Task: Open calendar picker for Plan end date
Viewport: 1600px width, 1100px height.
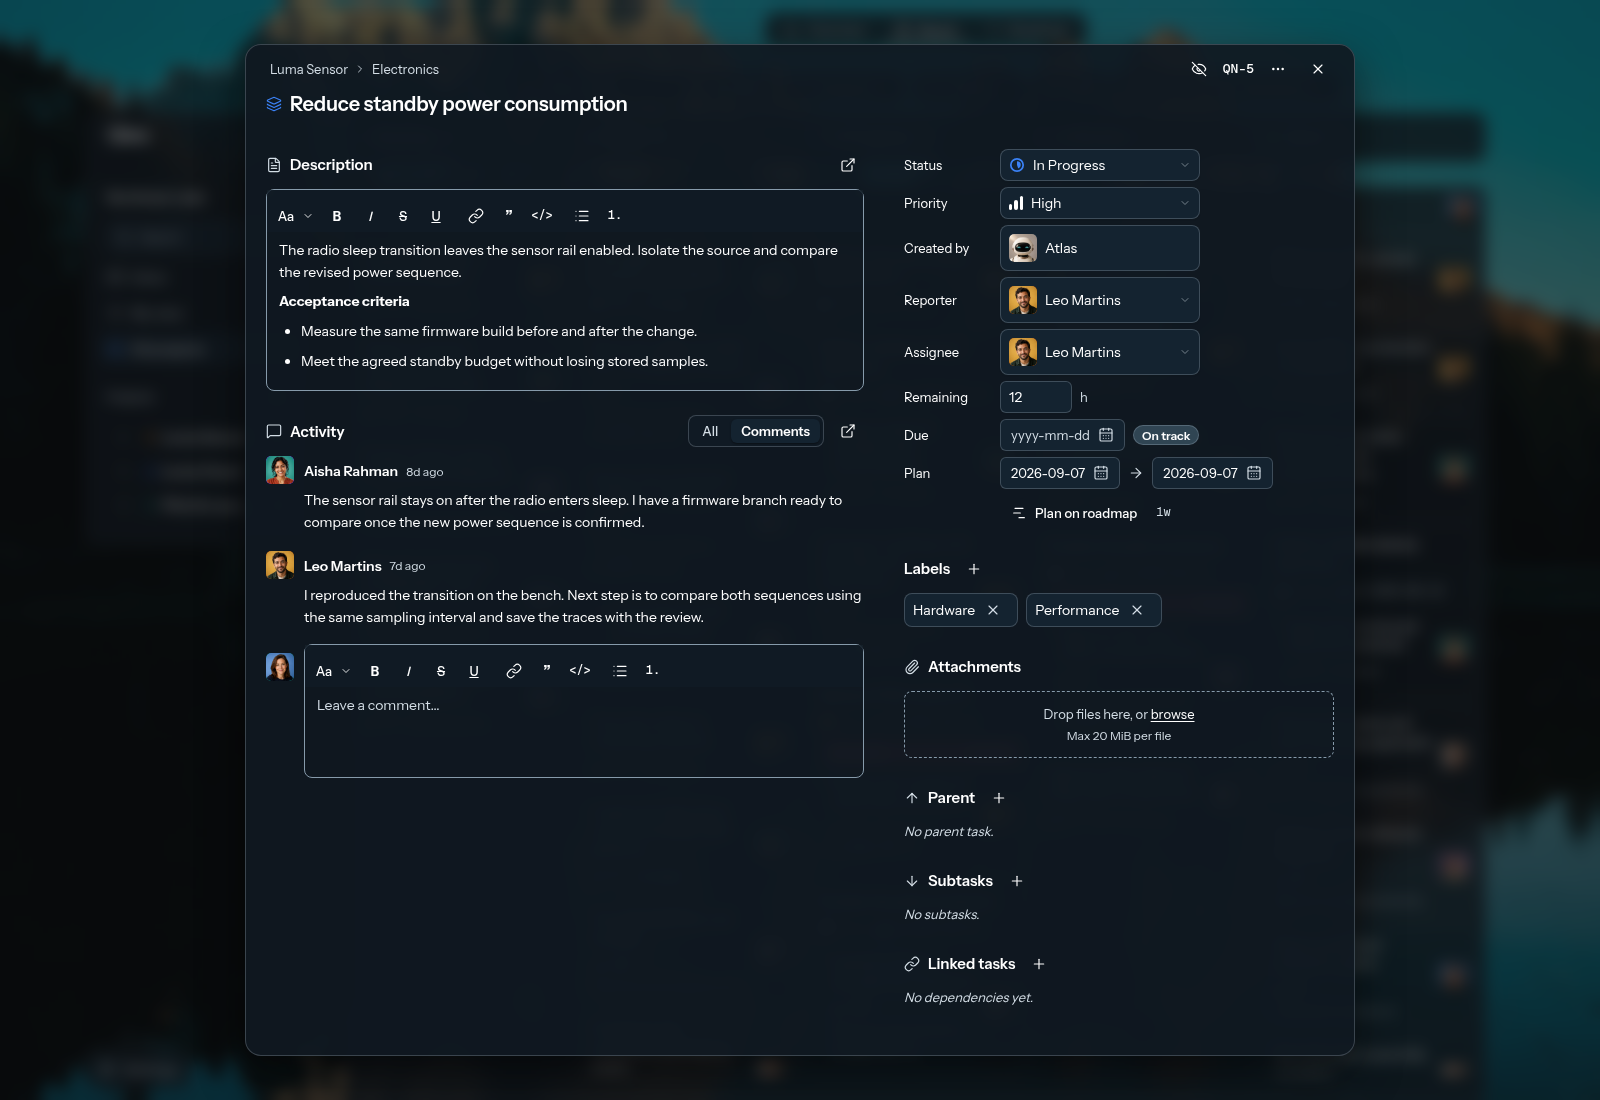Action: click(x=1254, y=473)
